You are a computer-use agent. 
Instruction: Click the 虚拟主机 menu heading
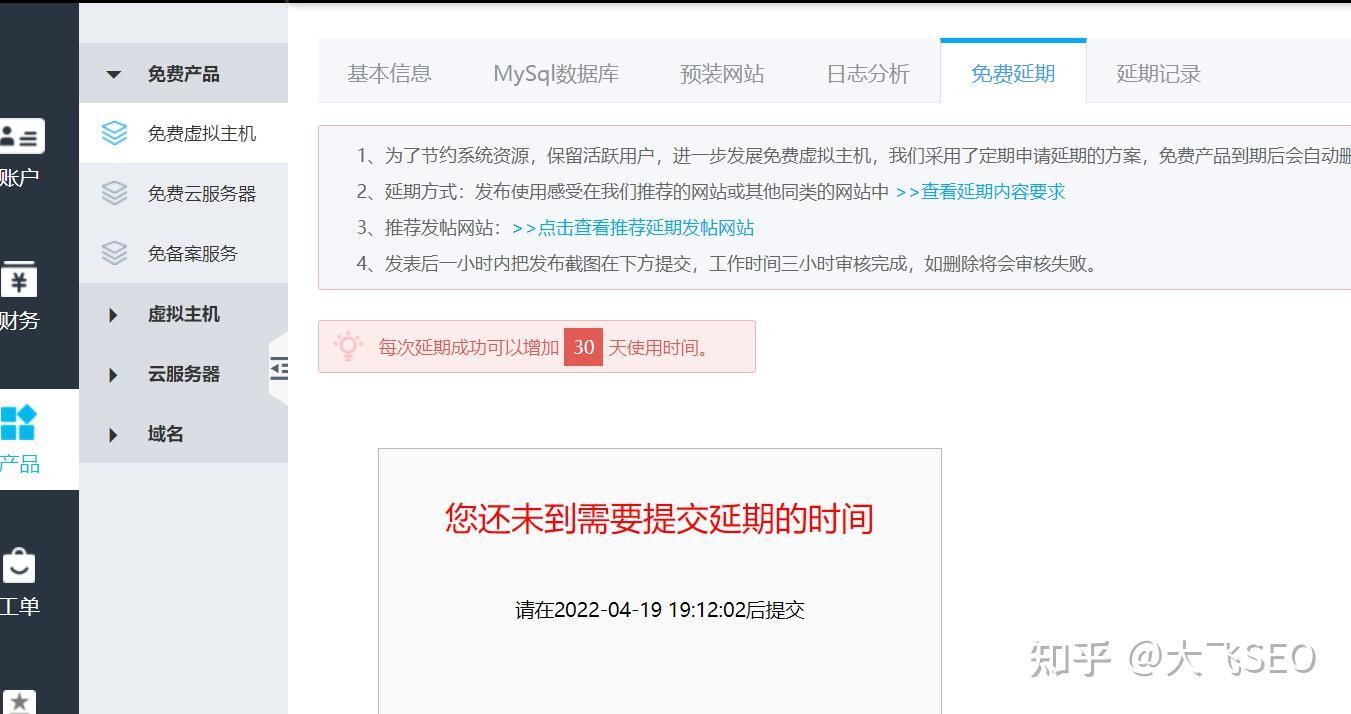click(x=184, y=314)
